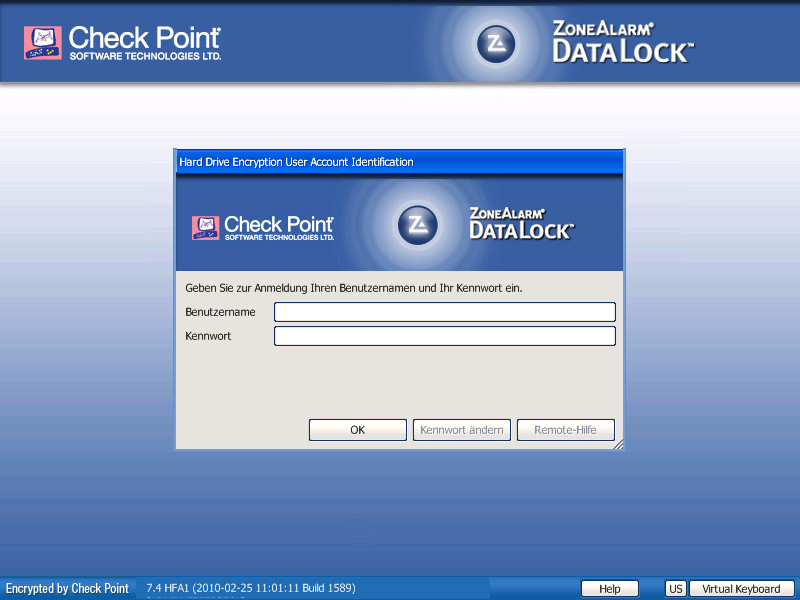Screen dimensions: 800x600
Task: Click the 'Encrypted by Check Point' status text
Action: [67, 588]
